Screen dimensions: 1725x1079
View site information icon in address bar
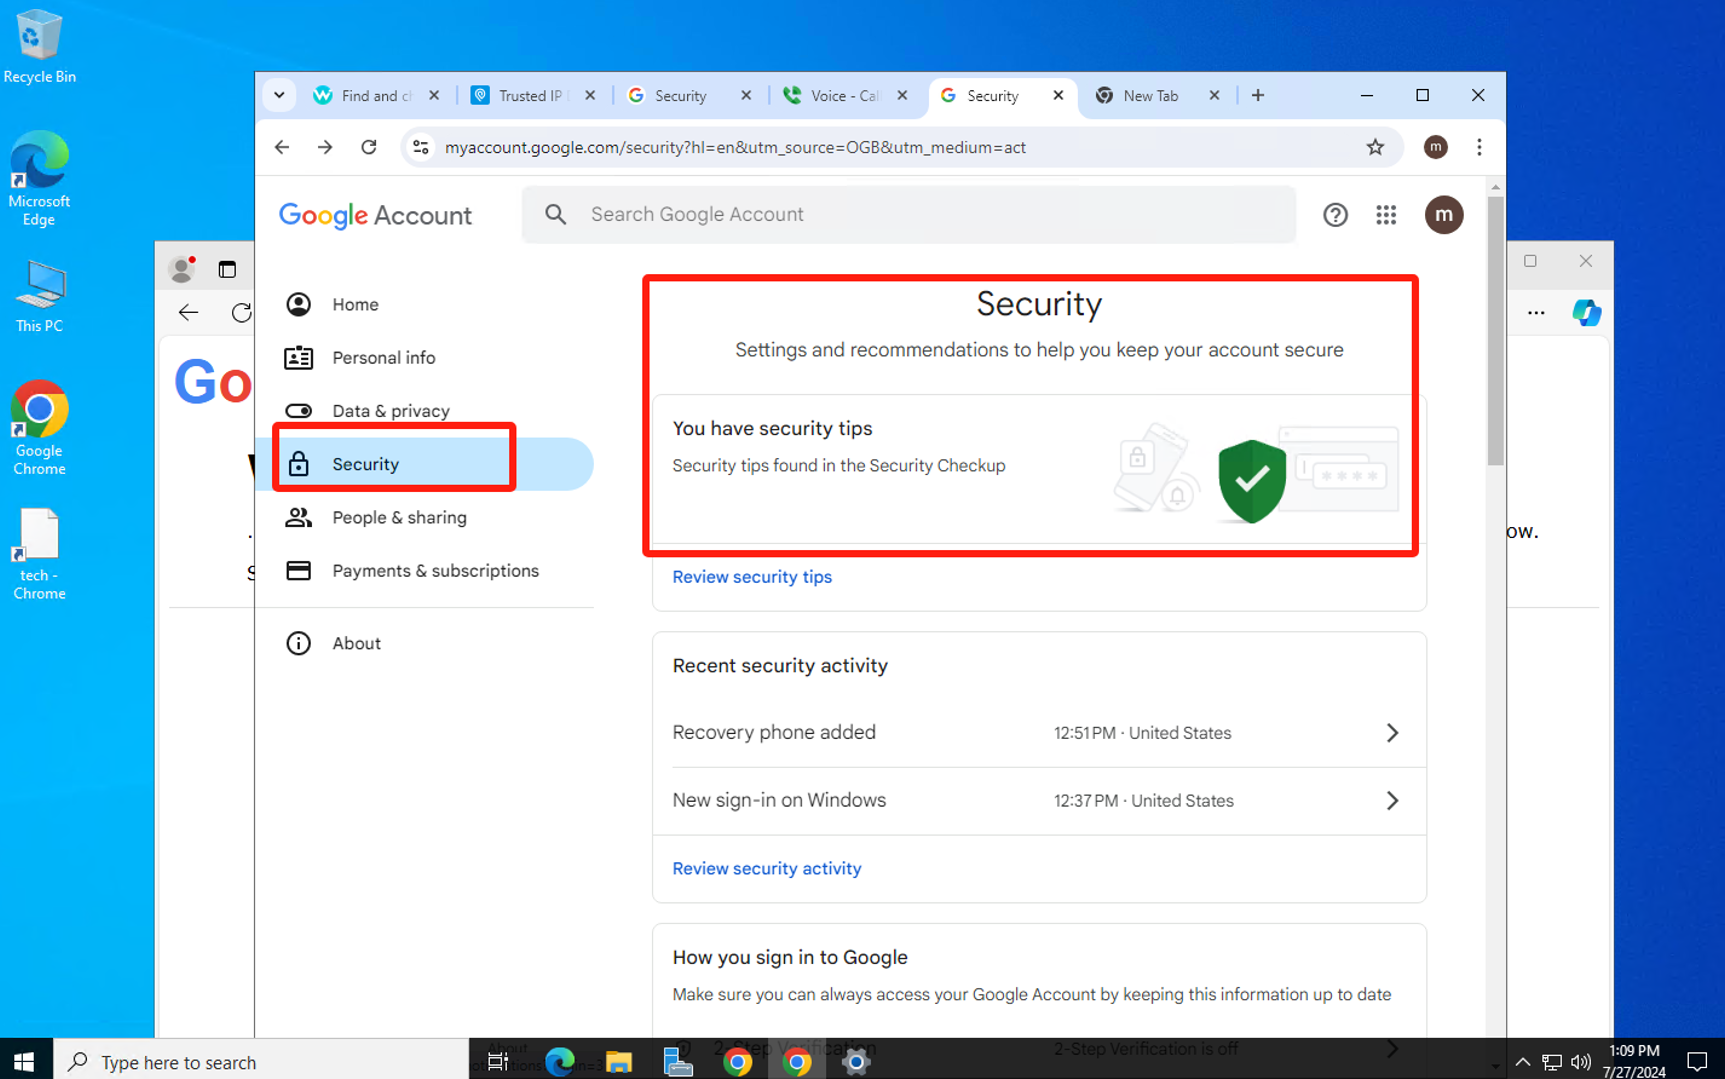tap(421, 147)
